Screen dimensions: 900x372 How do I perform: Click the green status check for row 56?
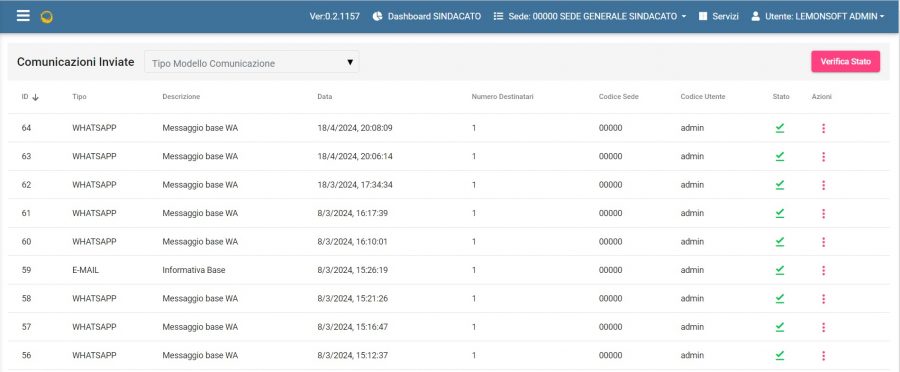coord(779,355)
